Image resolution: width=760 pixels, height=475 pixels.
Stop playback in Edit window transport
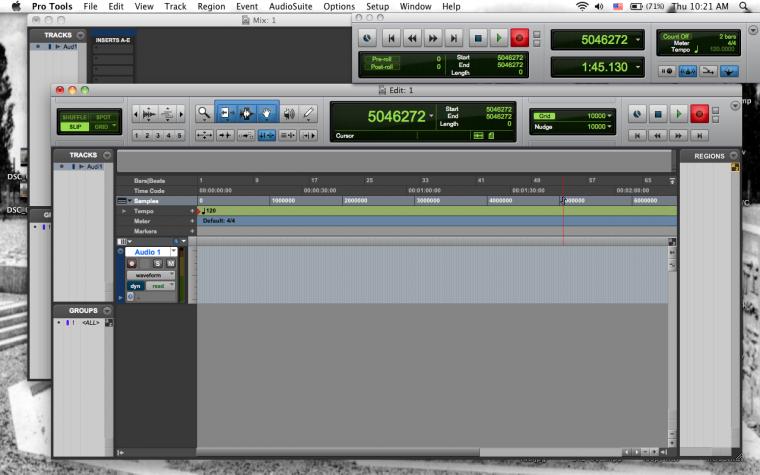tap(658, 114)
